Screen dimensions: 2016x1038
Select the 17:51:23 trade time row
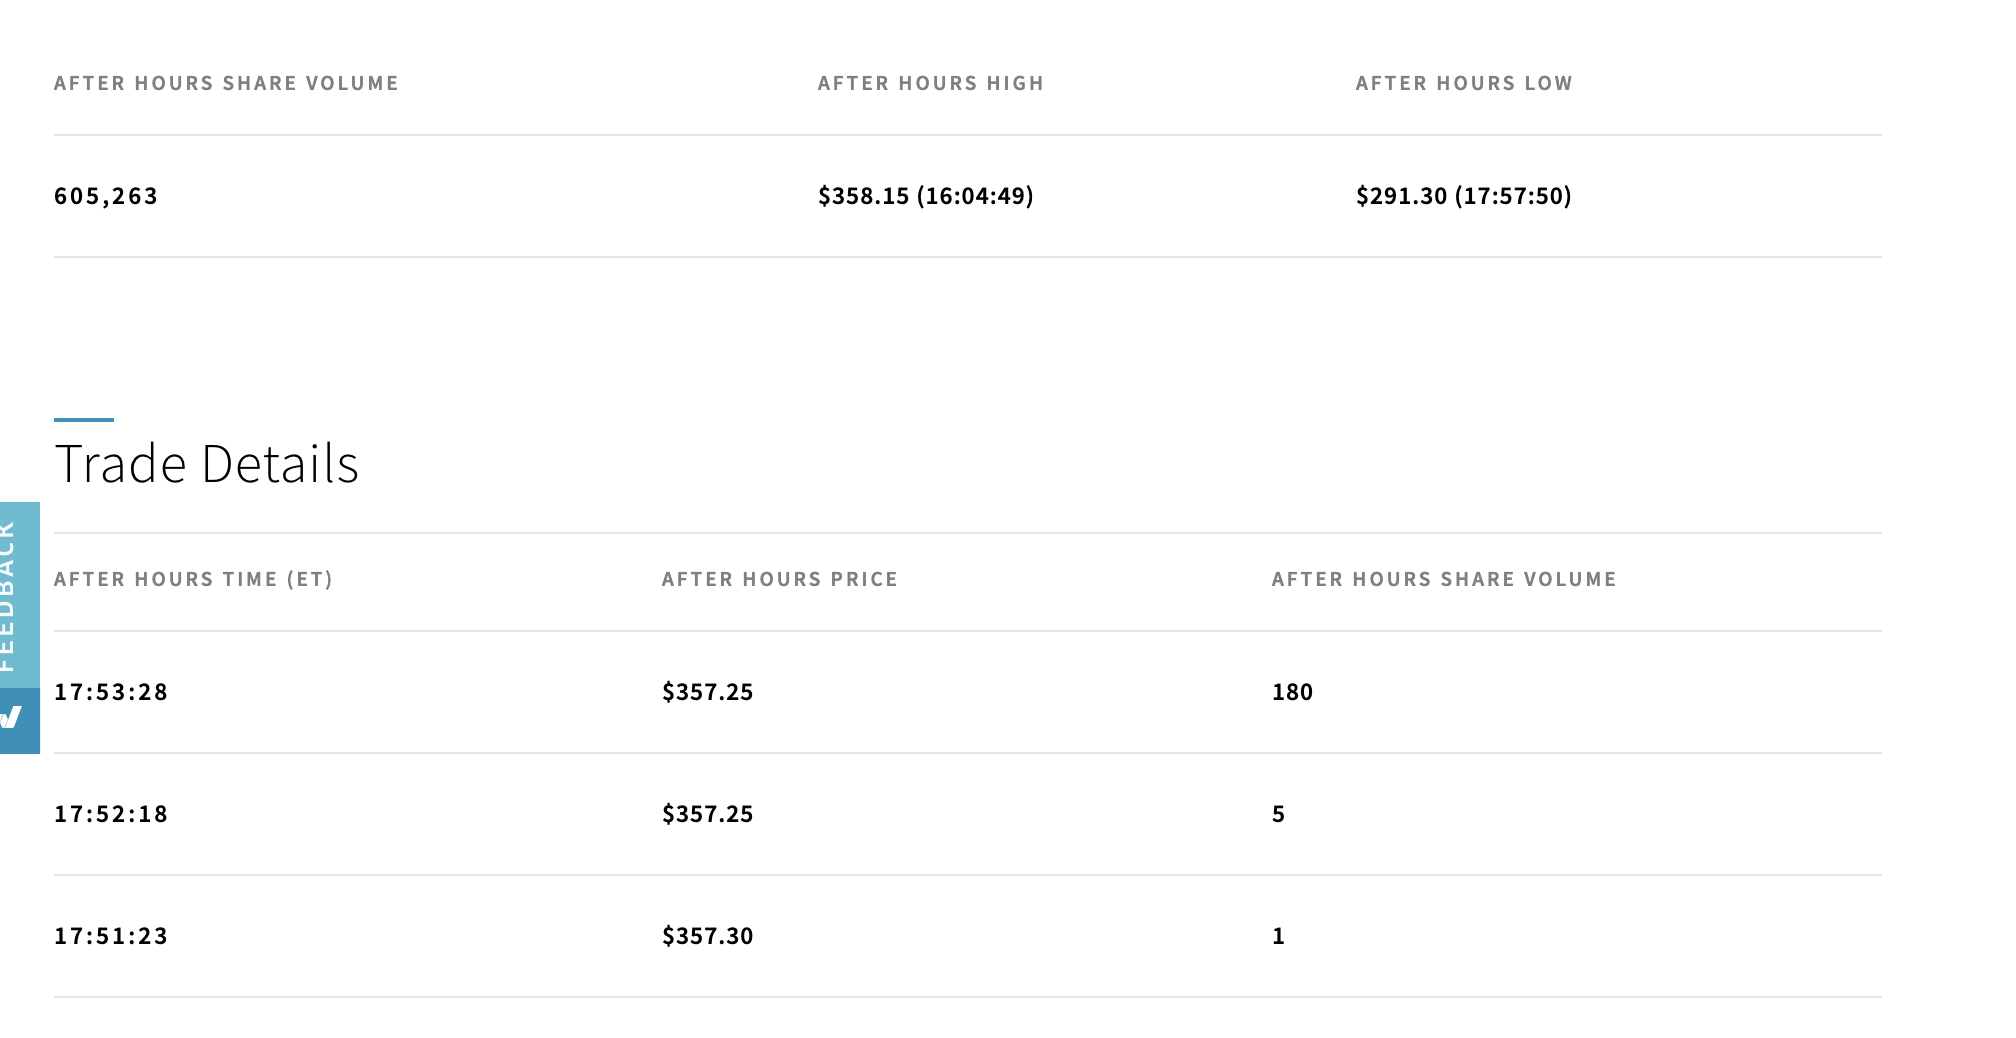tap(111, 936)
